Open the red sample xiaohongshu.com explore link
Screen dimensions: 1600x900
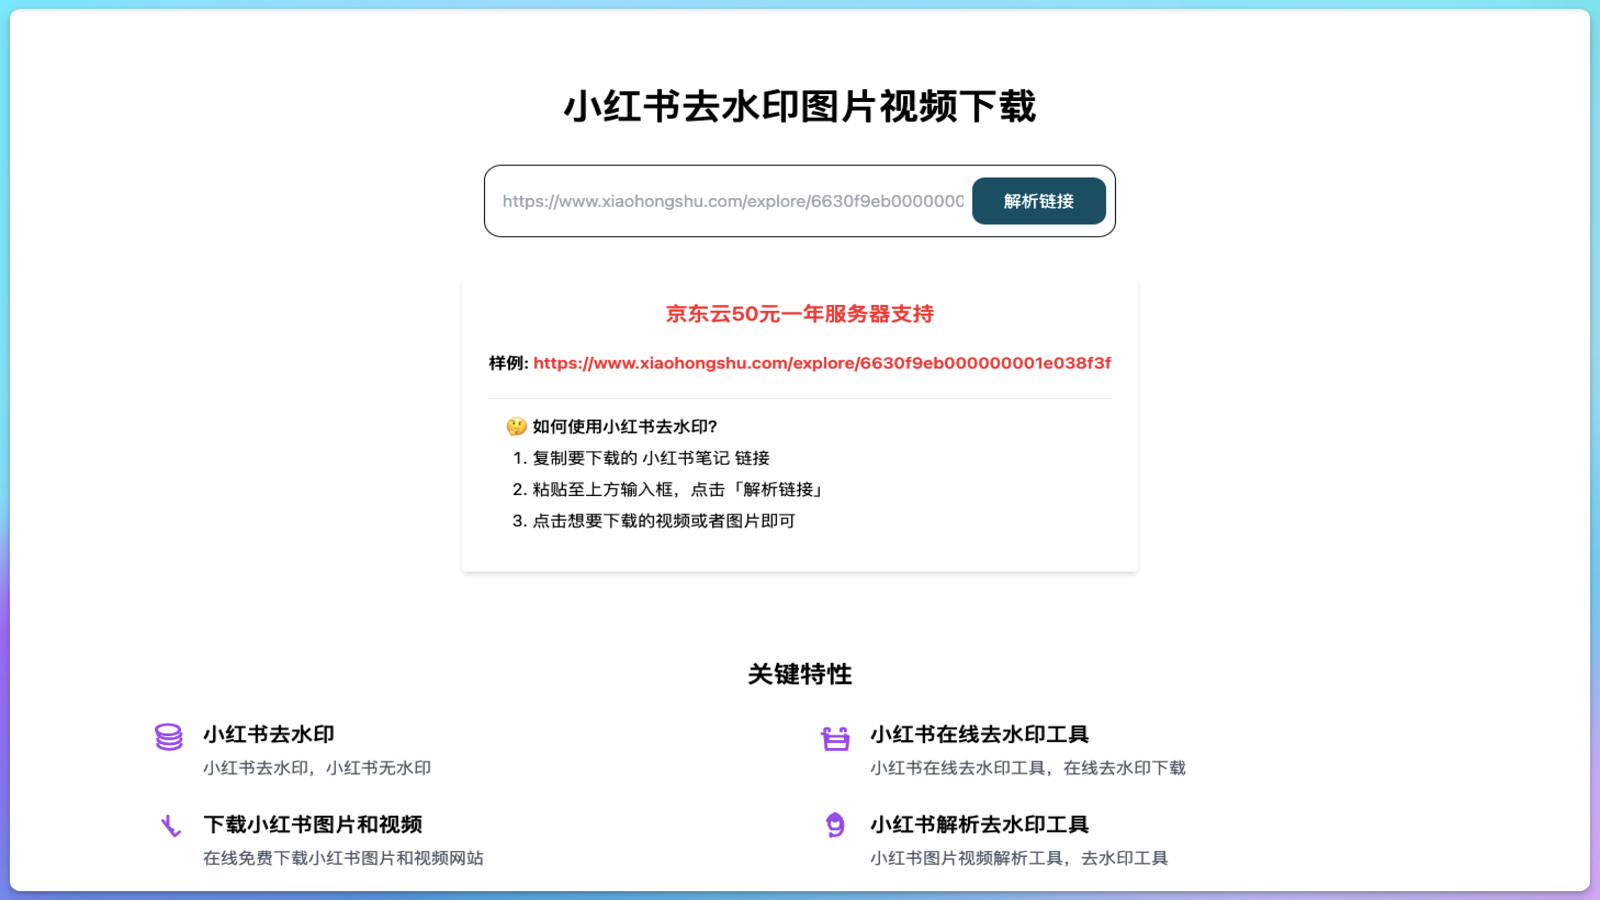tap(822, 362)
